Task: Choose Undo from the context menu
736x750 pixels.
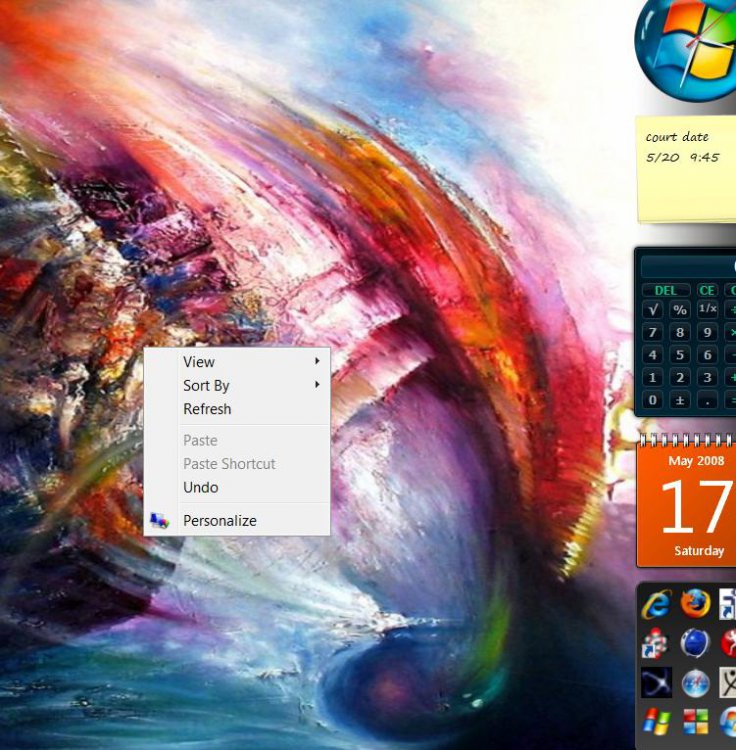Action: click(x=237, y=487)
